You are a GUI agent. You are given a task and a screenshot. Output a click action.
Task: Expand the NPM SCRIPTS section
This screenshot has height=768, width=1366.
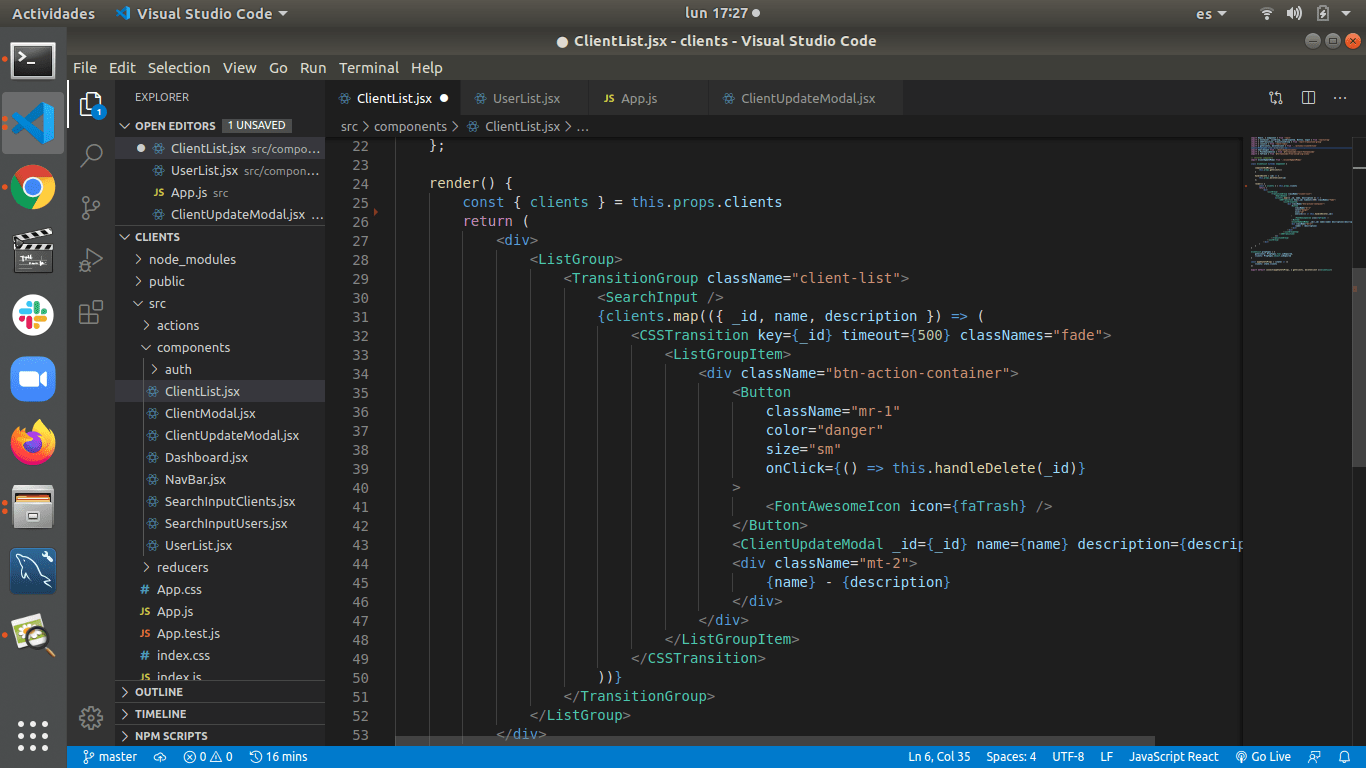(x=171, y=736)
